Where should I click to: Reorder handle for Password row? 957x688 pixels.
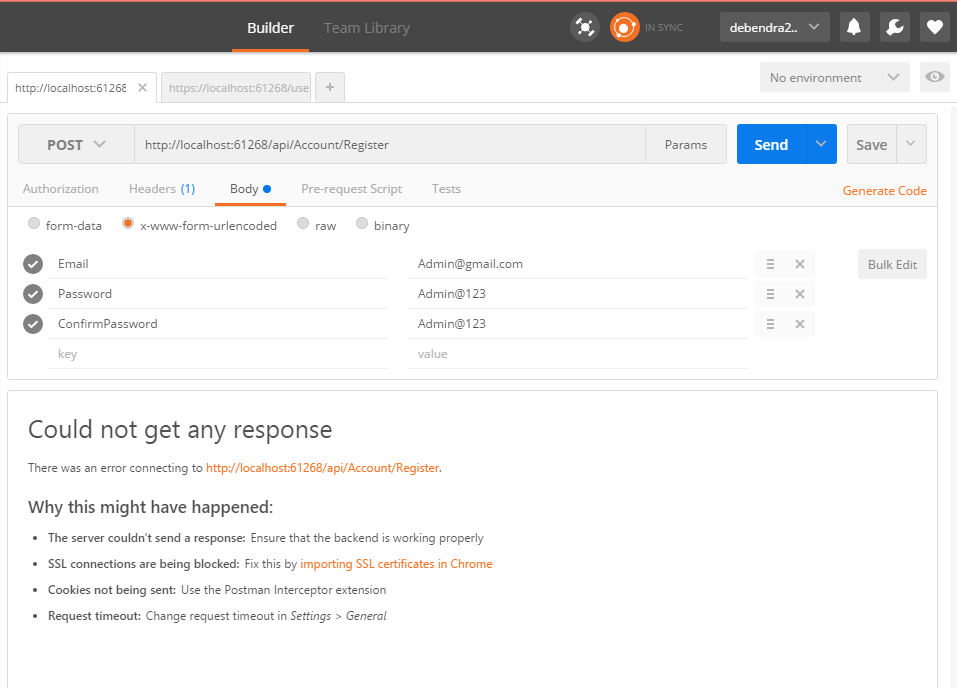coord(770,294)
